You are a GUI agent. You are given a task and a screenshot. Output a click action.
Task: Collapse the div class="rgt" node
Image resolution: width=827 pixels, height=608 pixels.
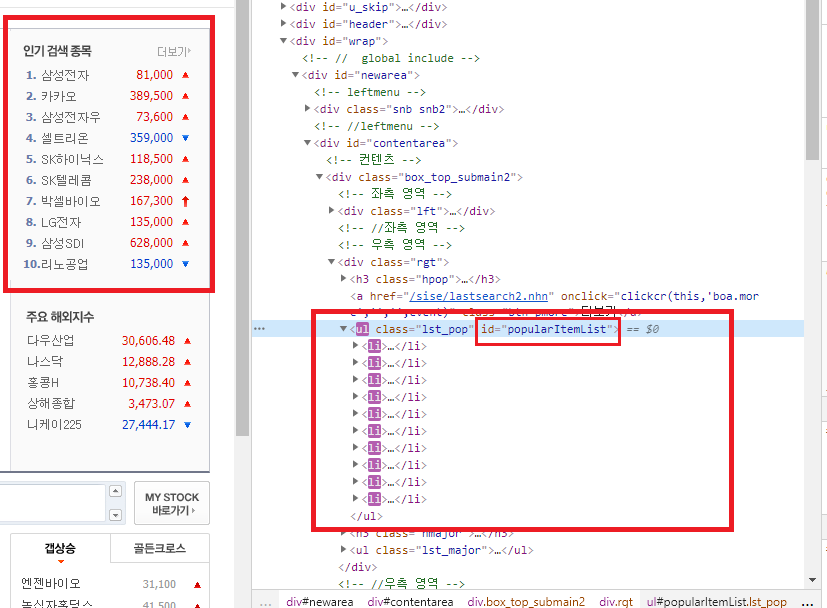331,262
